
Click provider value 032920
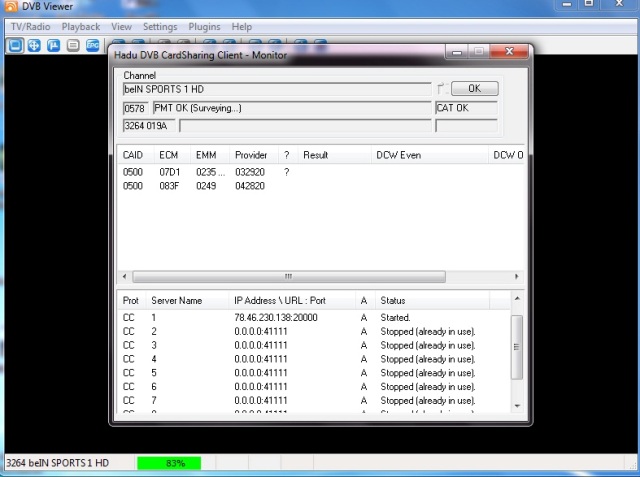click(250, 172)
